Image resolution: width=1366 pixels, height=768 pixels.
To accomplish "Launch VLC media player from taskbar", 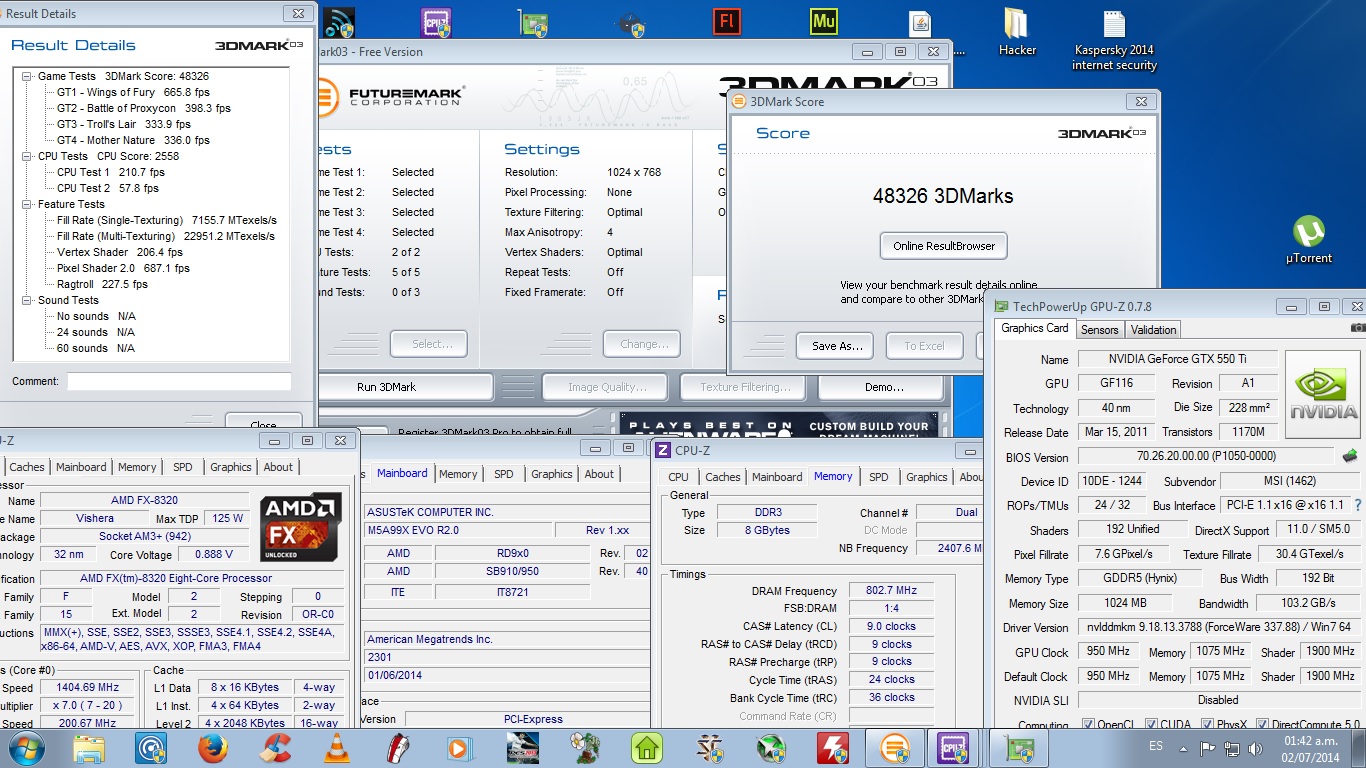I will point(337,747).
